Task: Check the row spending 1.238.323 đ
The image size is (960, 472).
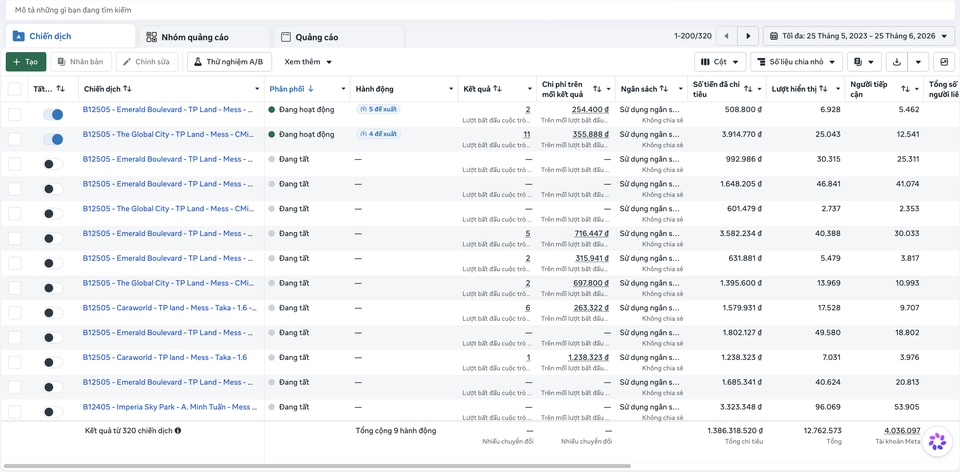Action: tap(14, 362)
